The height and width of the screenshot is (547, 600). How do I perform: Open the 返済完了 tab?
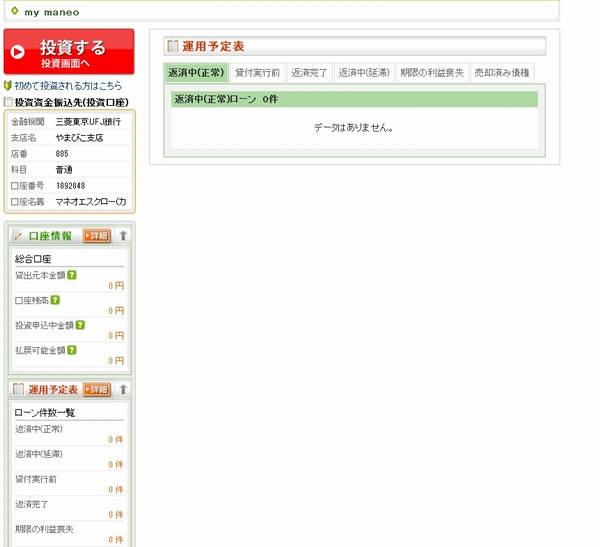[x=309, y=73]
